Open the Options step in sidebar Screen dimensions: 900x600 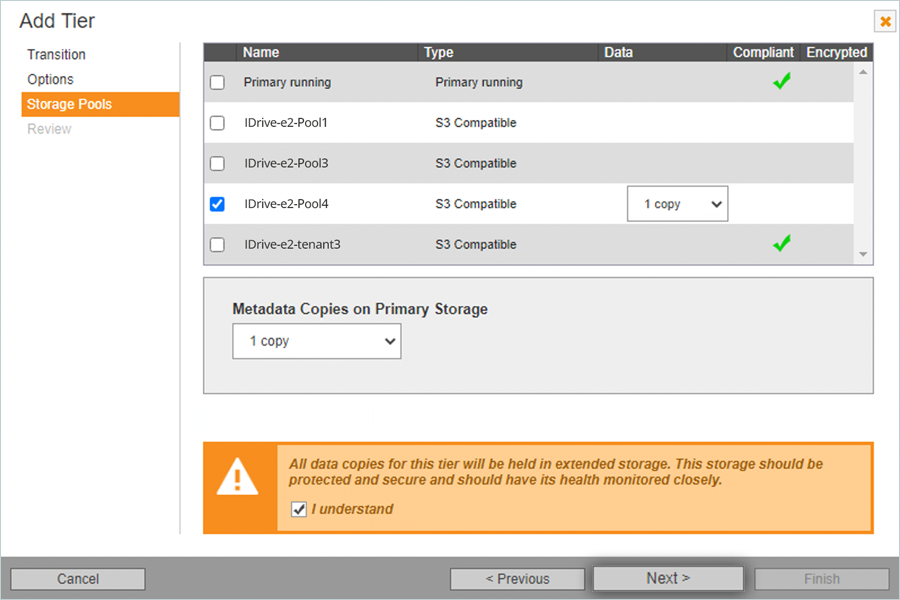tap(50, 79)
